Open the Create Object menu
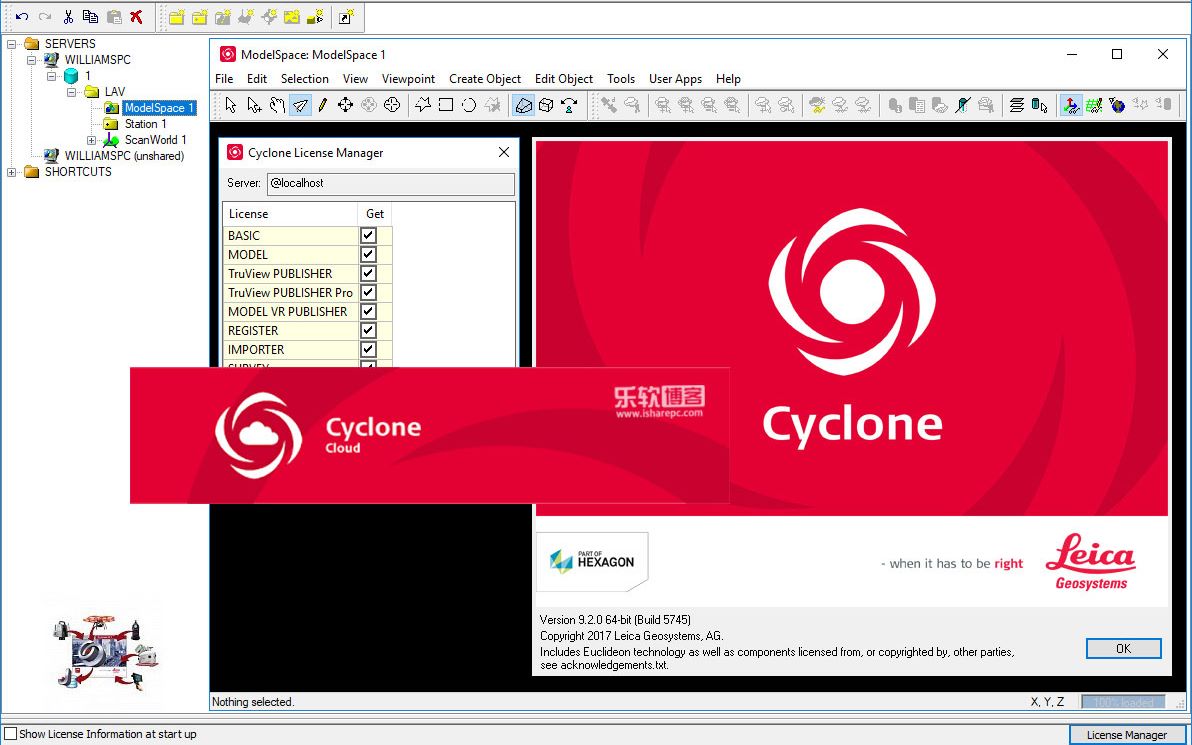1192x745 pixels. point(485,79)
